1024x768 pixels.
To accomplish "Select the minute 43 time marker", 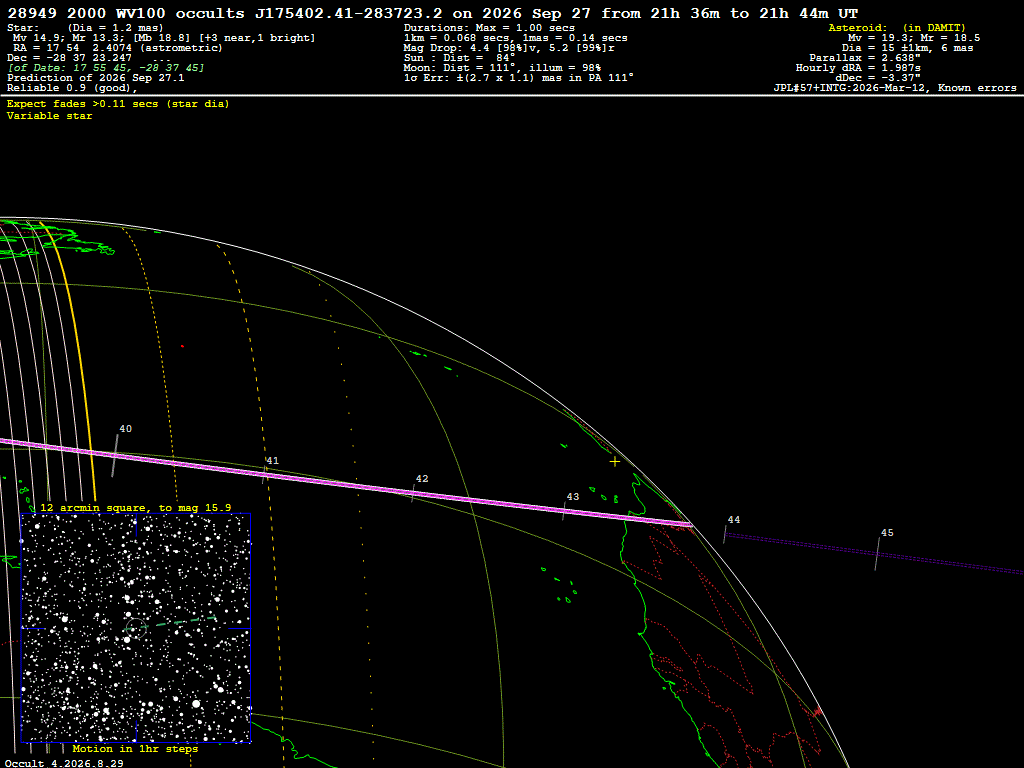I will (573, 497).
